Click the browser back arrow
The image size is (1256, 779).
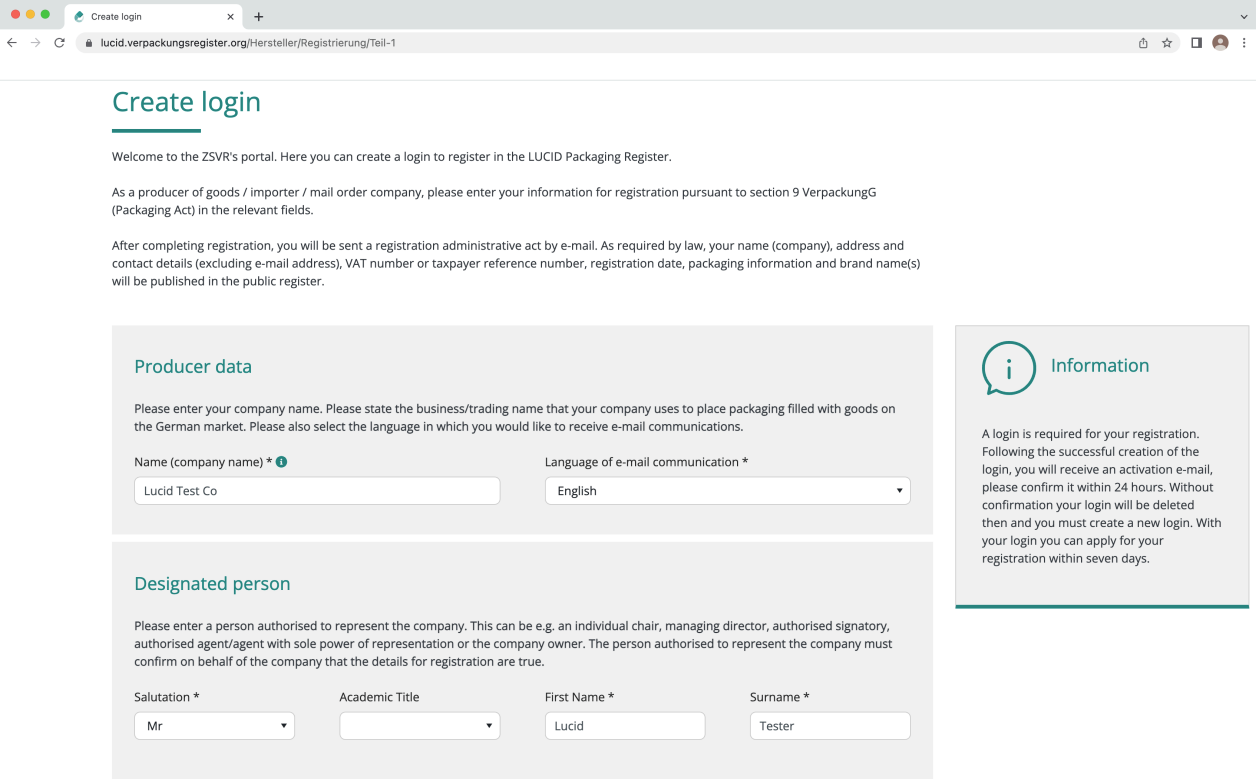point(12,43)
